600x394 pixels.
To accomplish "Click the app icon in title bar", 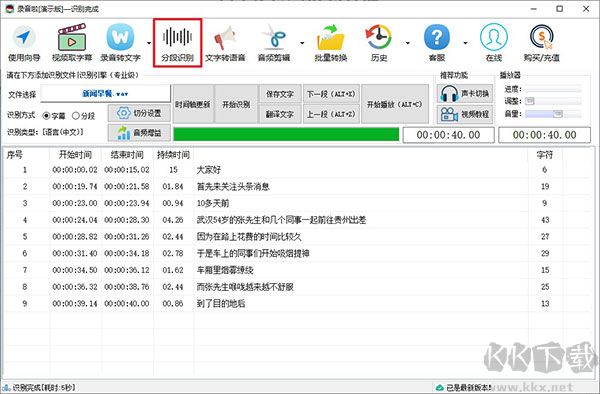I will (10, 8).
